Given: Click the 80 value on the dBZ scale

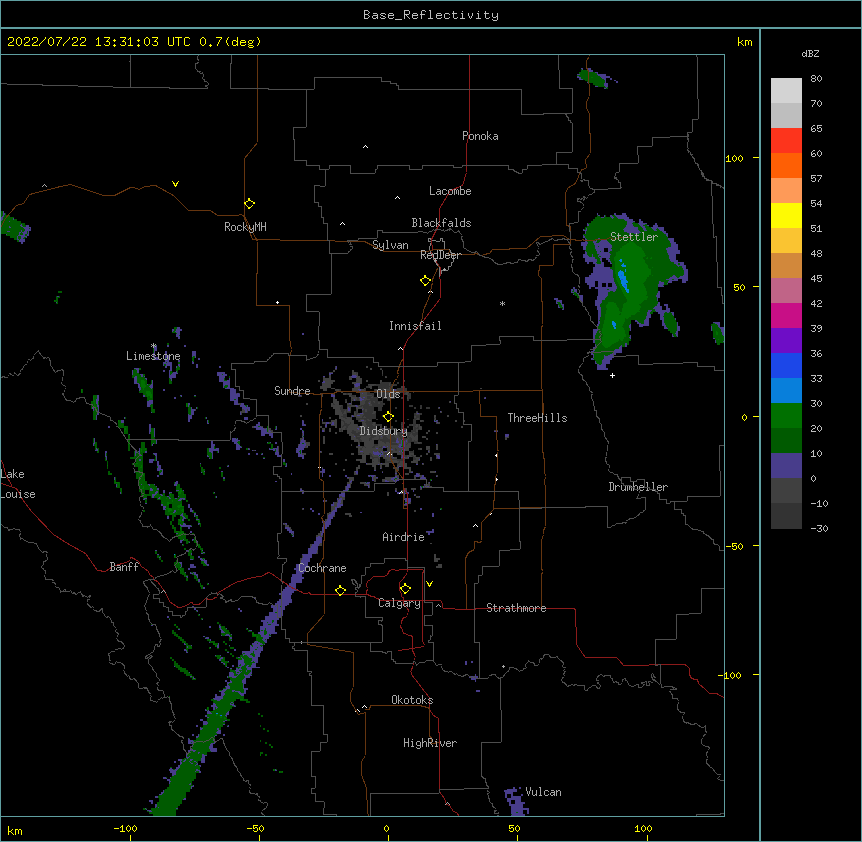Looking at the screenshot, I should 816,79.
